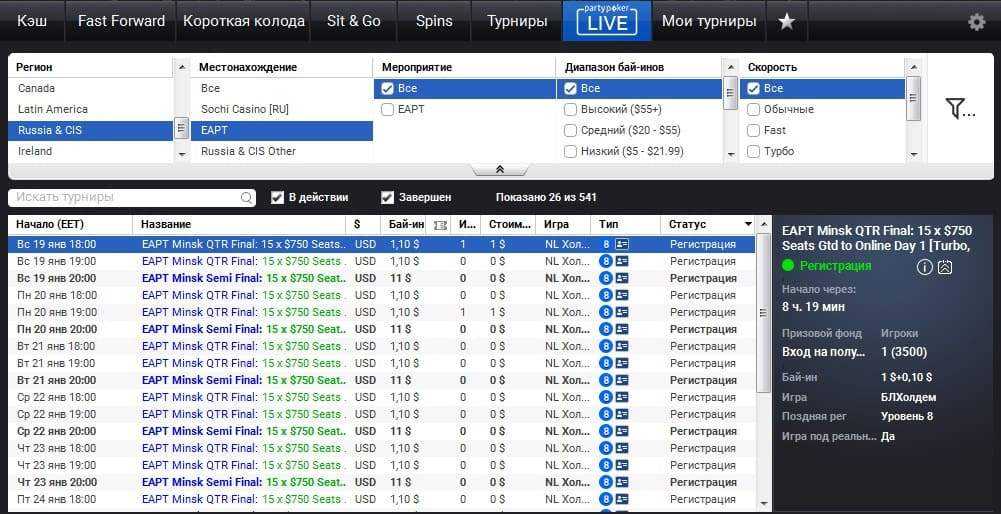Click 8-max icon in Пн 20 янв 20:00 row
This screenshot has height=514, width=1001.
[x=606, y=329]
